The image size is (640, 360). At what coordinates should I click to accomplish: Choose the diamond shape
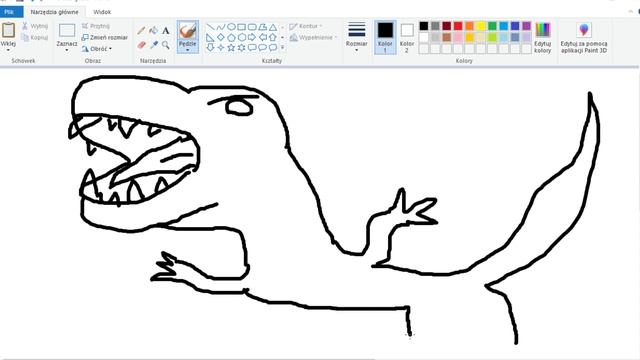coord(221,38)
